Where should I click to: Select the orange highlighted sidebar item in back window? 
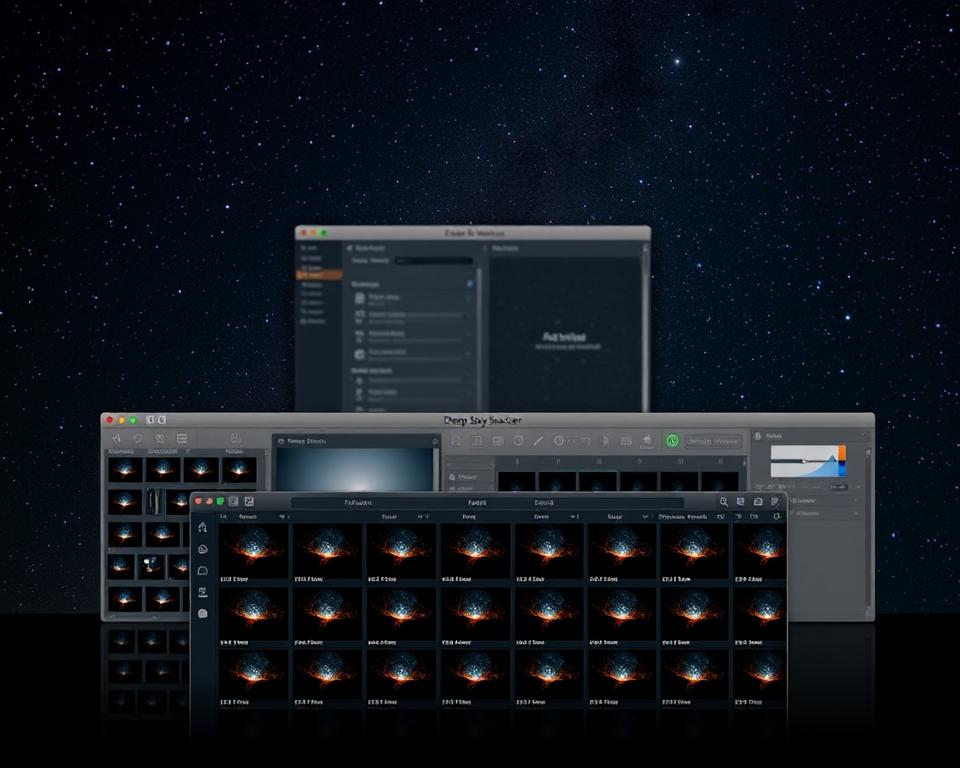[x=318, y=275]
